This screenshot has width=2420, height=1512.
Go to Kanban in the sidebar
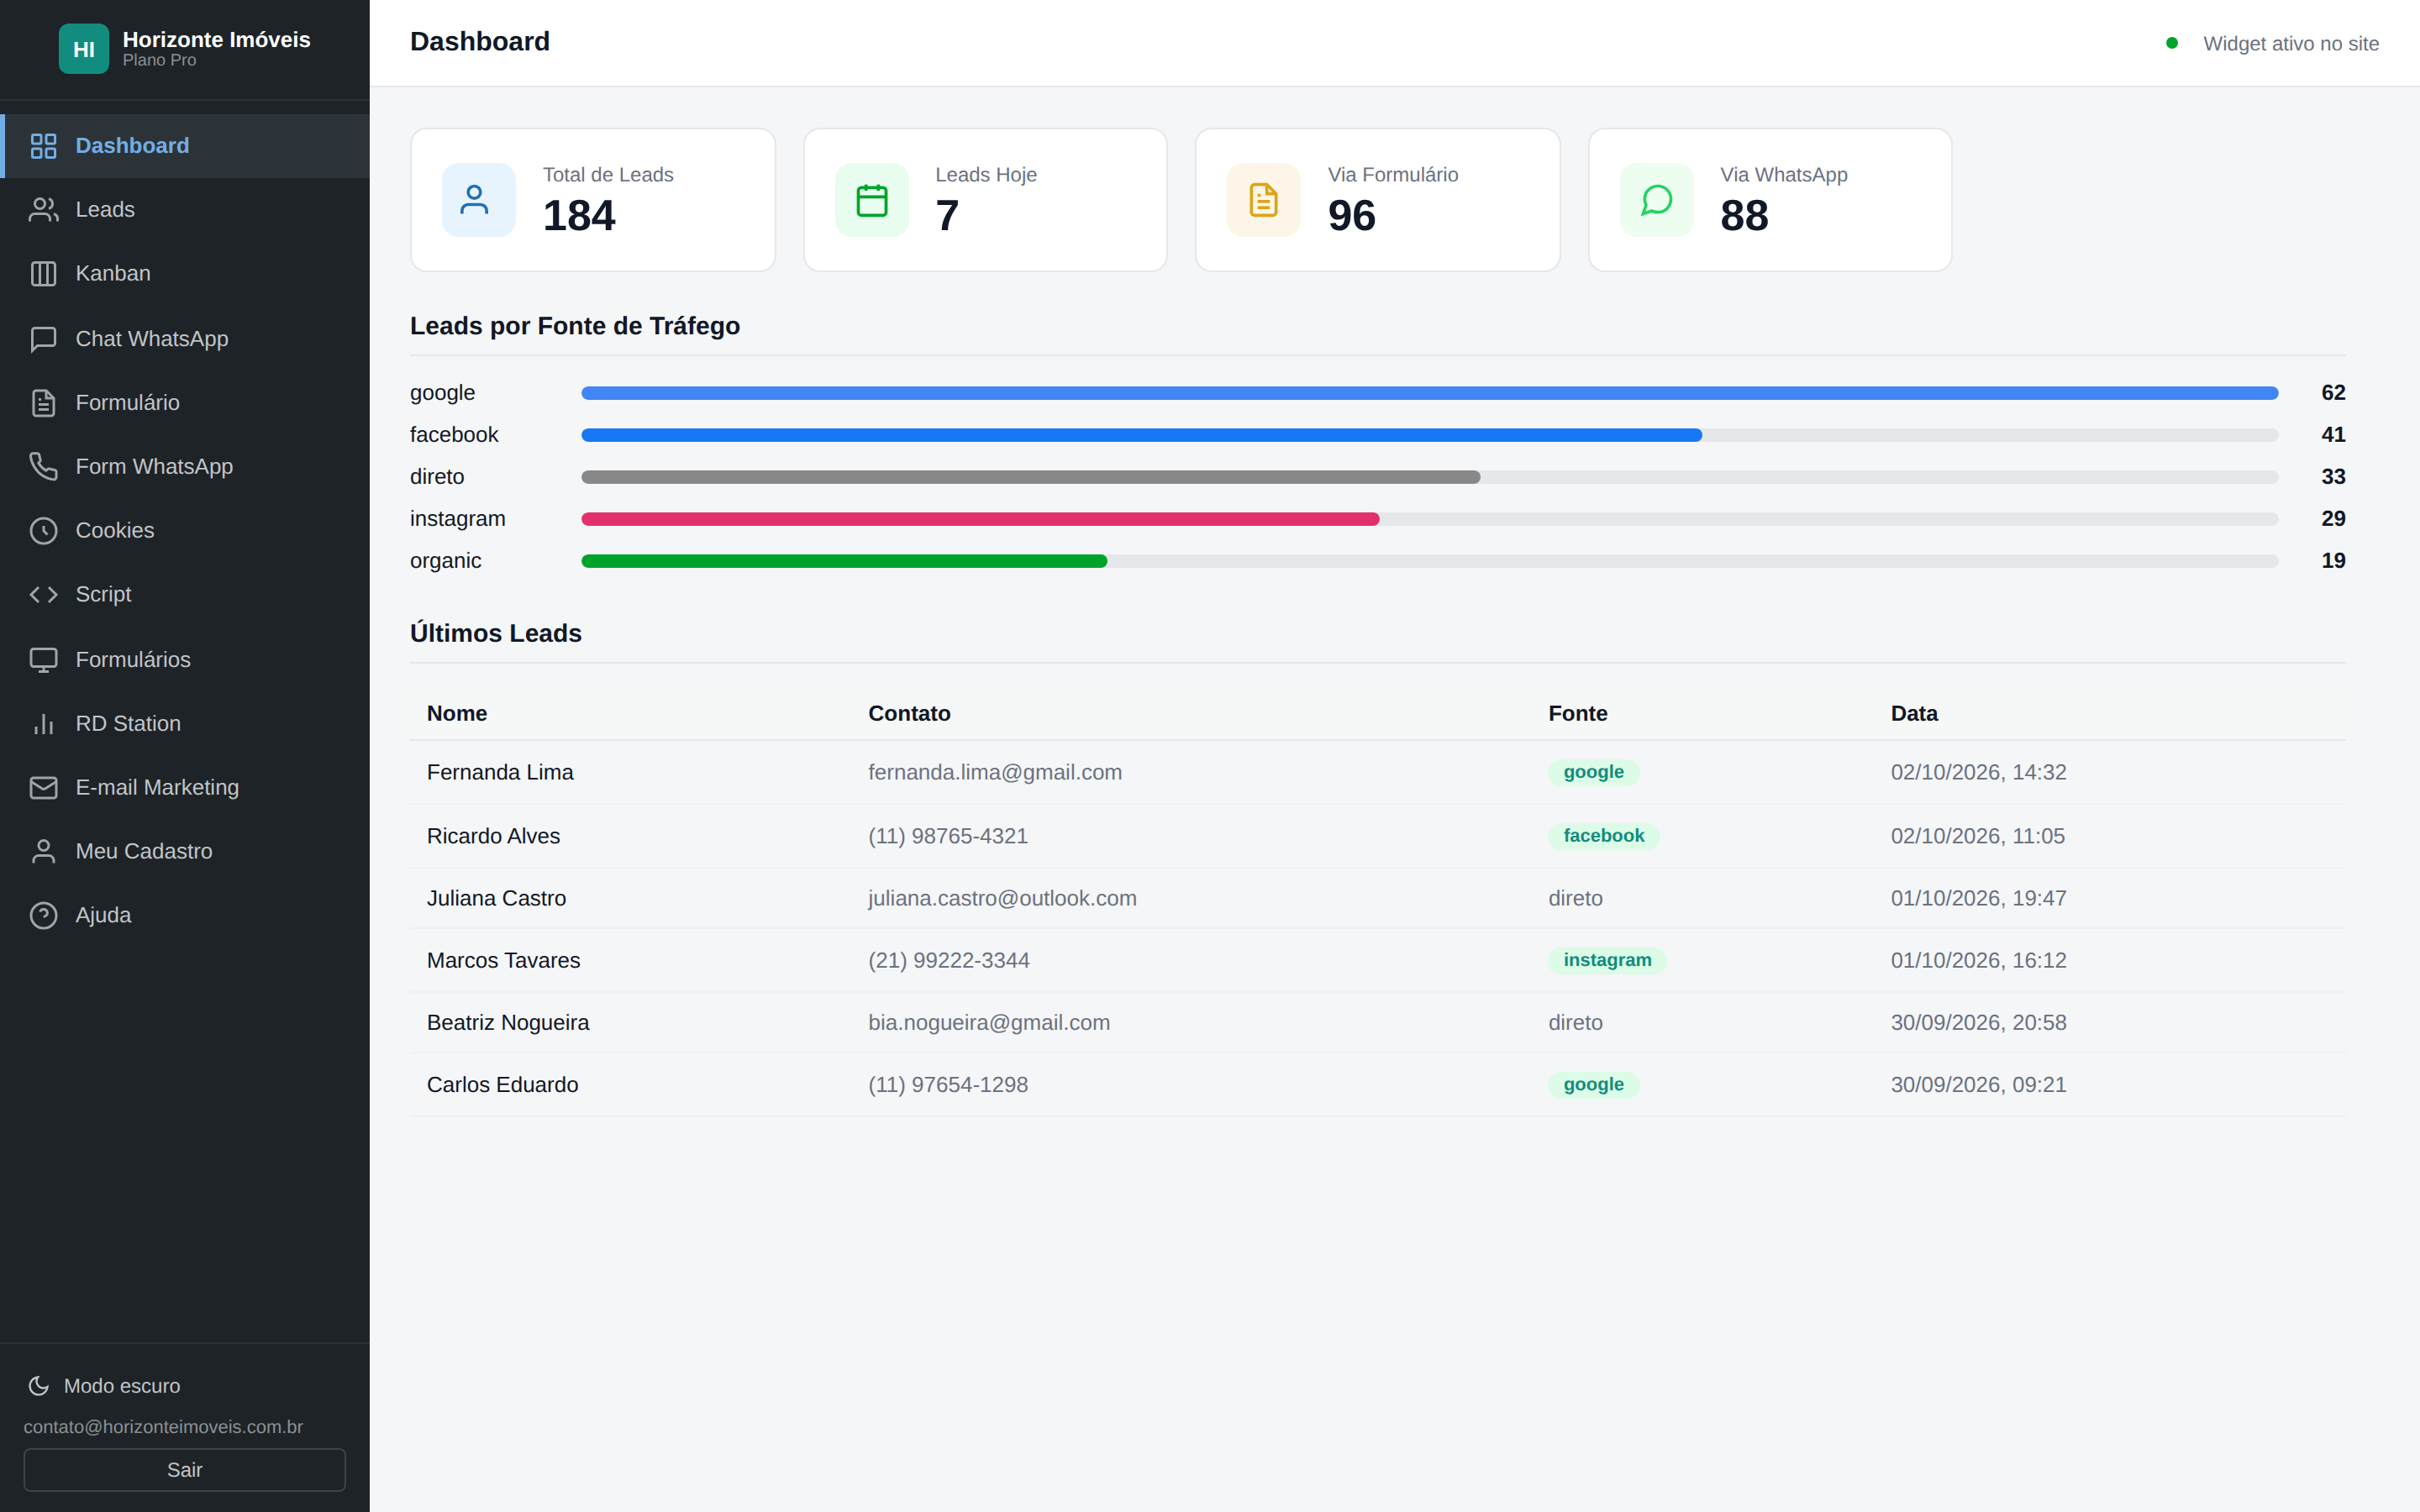coord(185,274)
